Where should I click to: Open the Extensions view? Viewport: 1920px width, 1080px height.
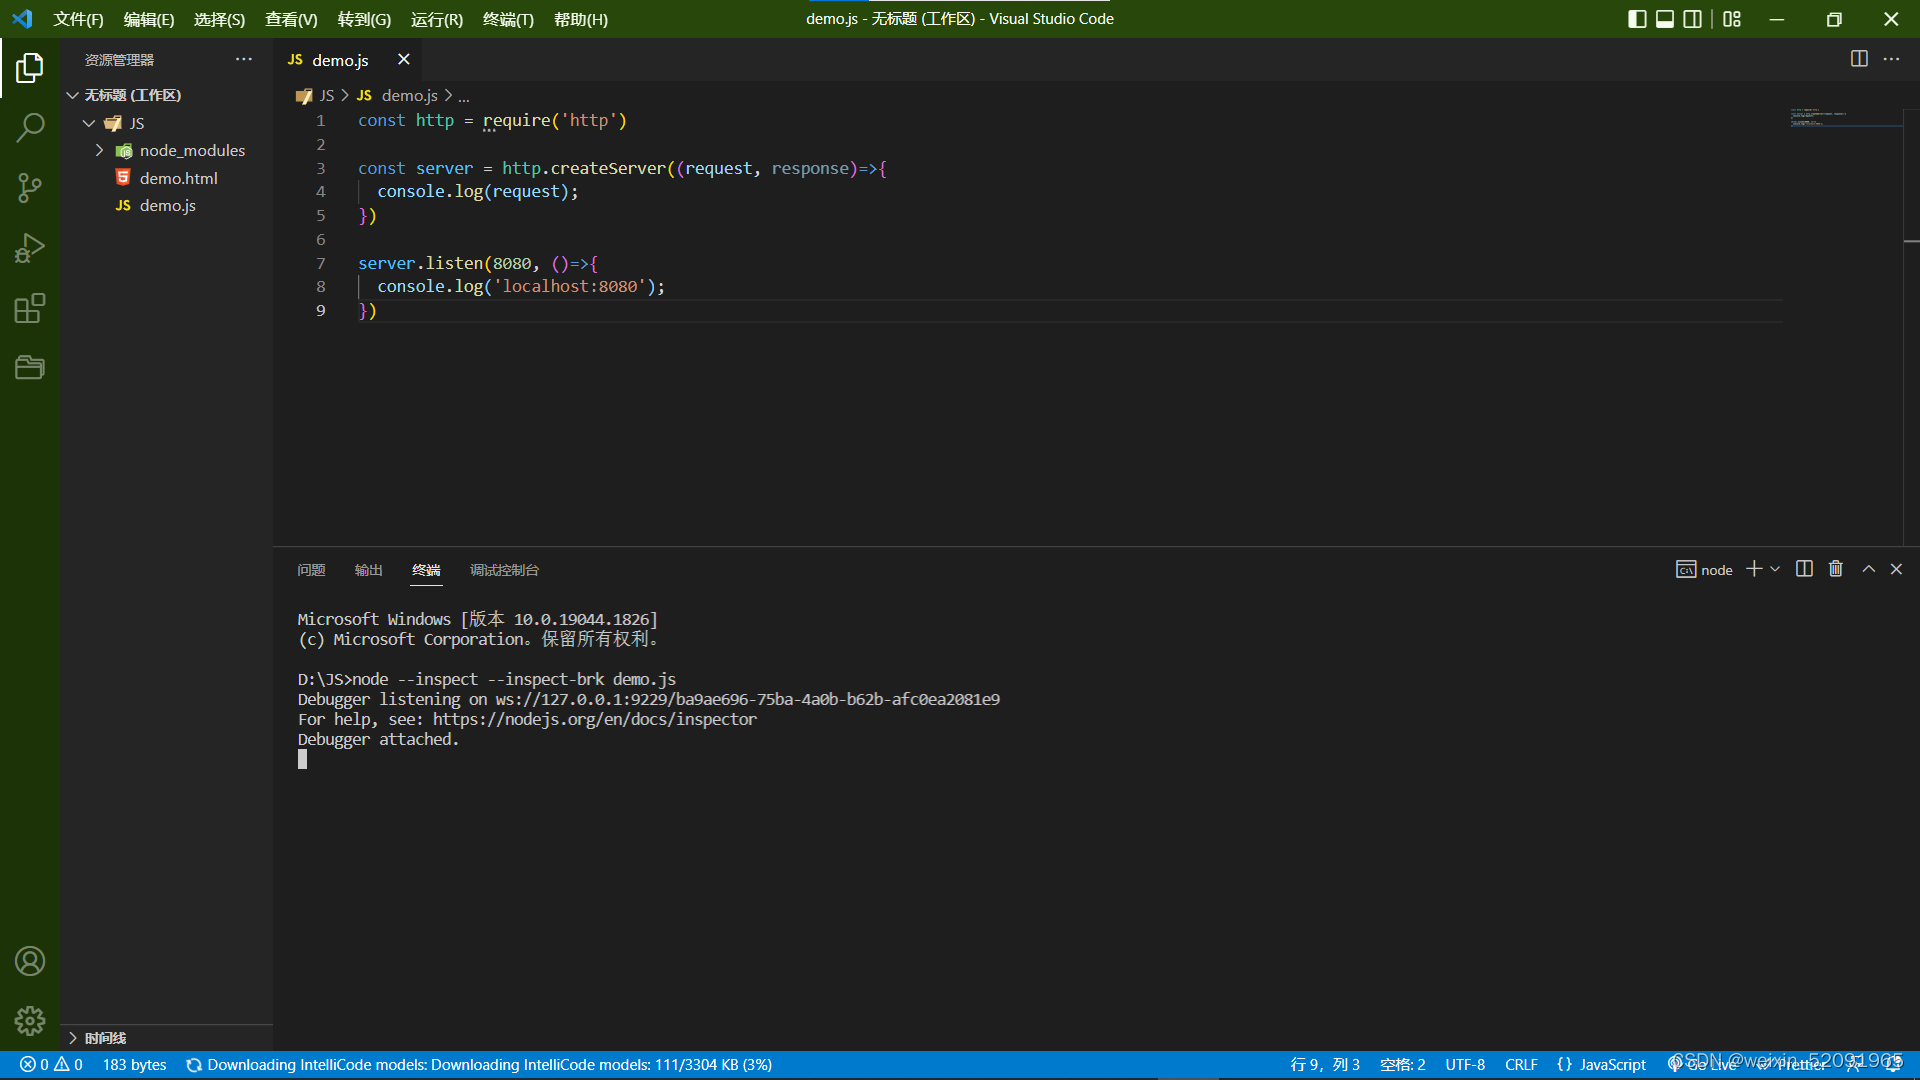click(x=30, y=308)
